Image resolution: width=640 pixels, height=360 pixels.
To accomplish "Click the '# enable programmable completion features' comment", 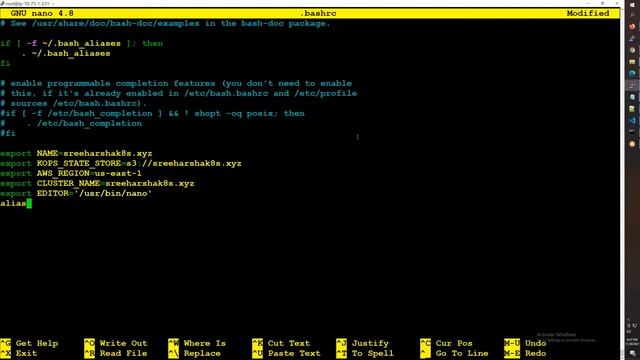I will (176, 83).
